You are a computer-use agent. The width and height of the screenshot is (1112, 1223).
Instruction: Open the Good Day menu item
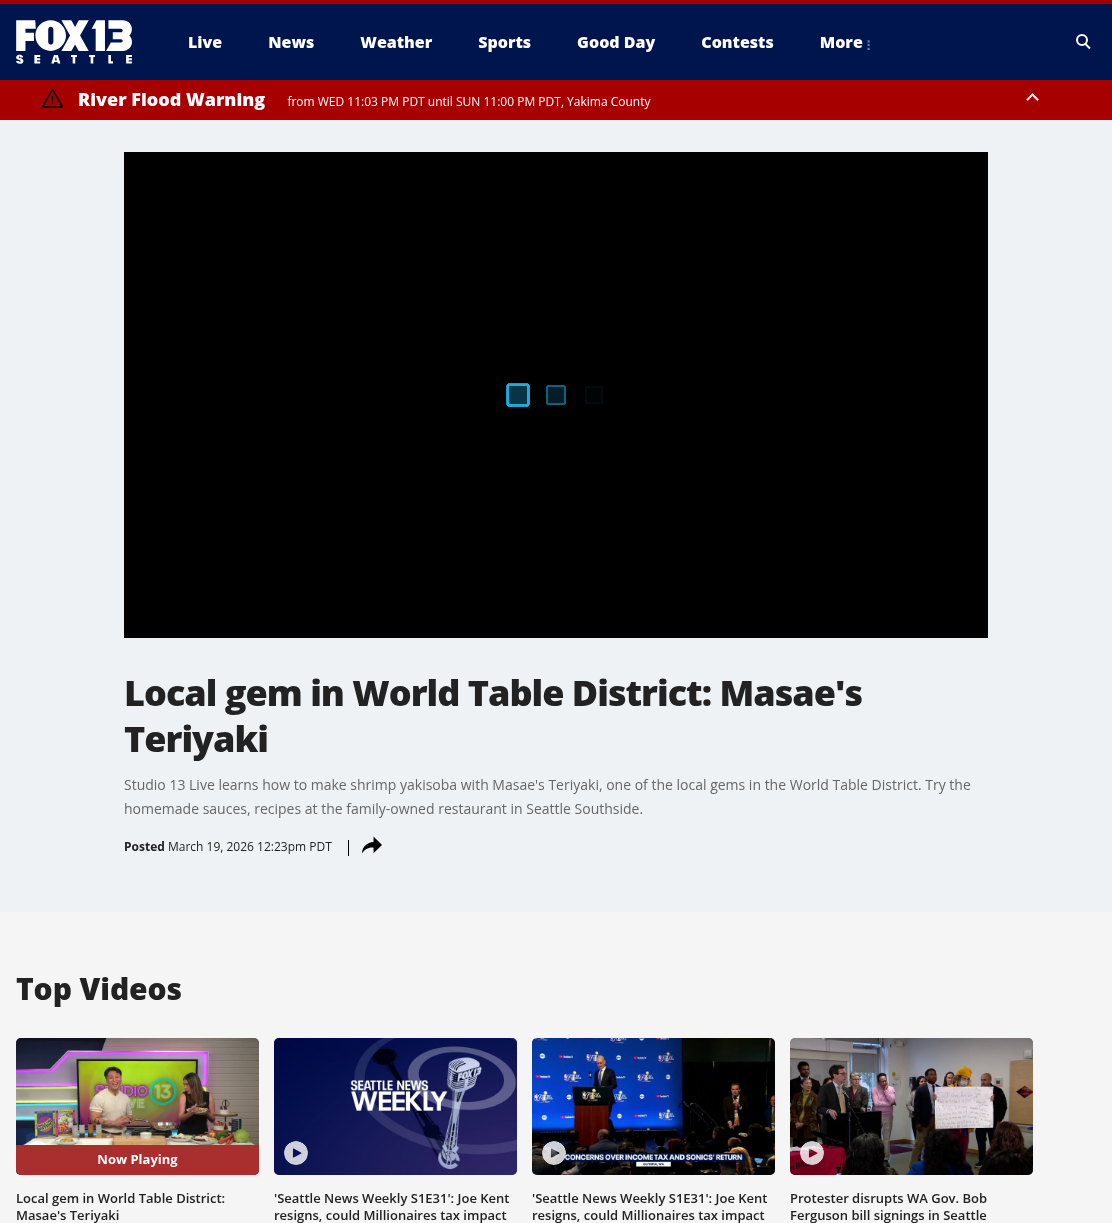[x=616, y=42]
